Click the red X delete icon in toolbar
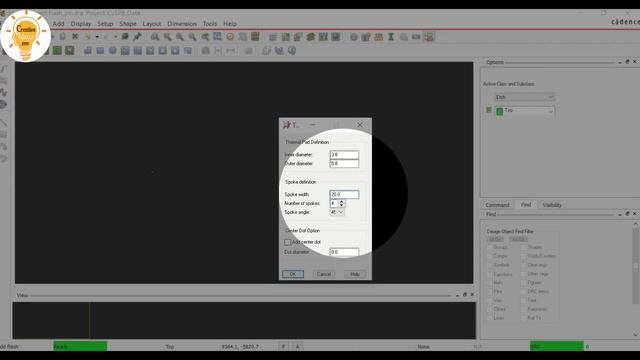This screenshot has height=360, width=640. [x=75, y=36]
